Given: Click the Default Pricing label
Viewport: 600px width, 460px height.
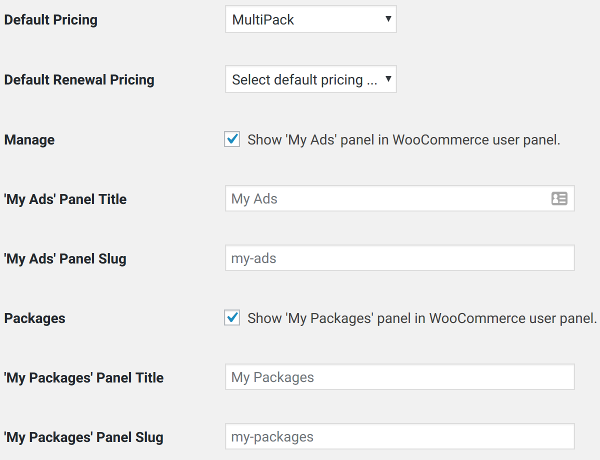Looking at the screenshot, I should click(x=51, y=20).
